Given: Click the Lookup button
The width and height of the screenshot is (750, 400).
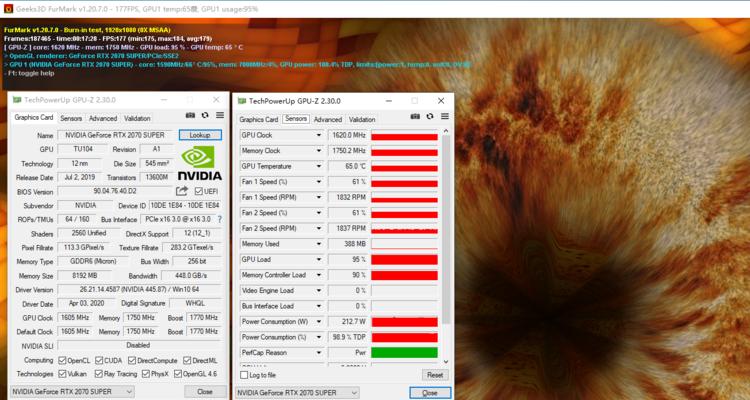Looking at the screenshot, I should click(200, 135).
